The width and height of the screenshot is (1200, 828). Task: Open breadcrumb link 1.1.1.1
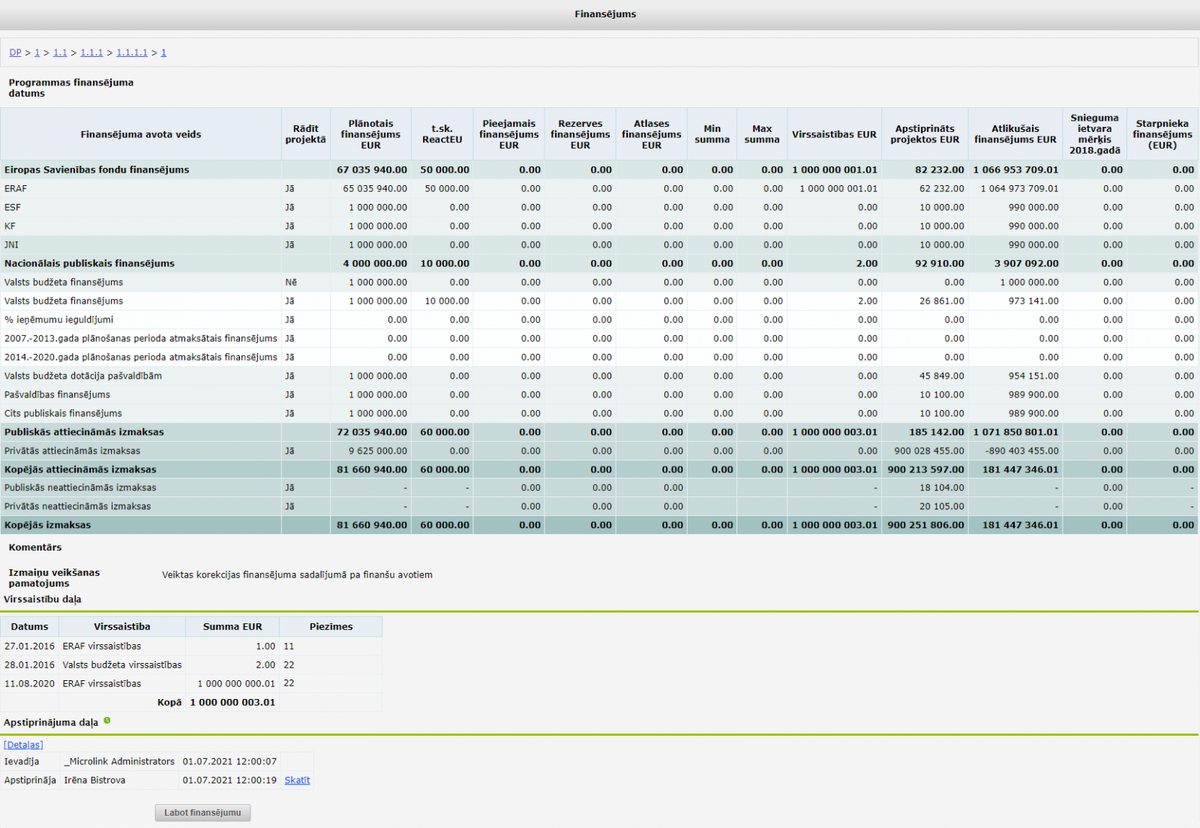coord(132,52)
